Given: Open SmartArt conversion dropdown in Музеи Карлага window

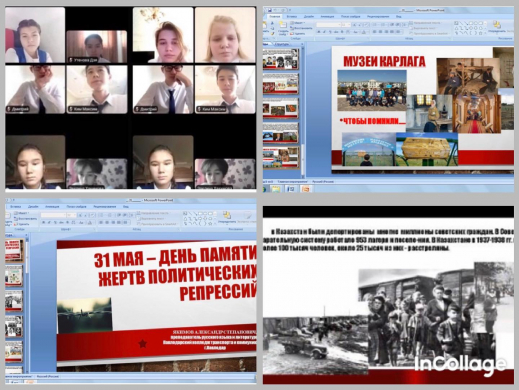Looking at the screenshot, I should pyautogui.click(x=429, y=33).
